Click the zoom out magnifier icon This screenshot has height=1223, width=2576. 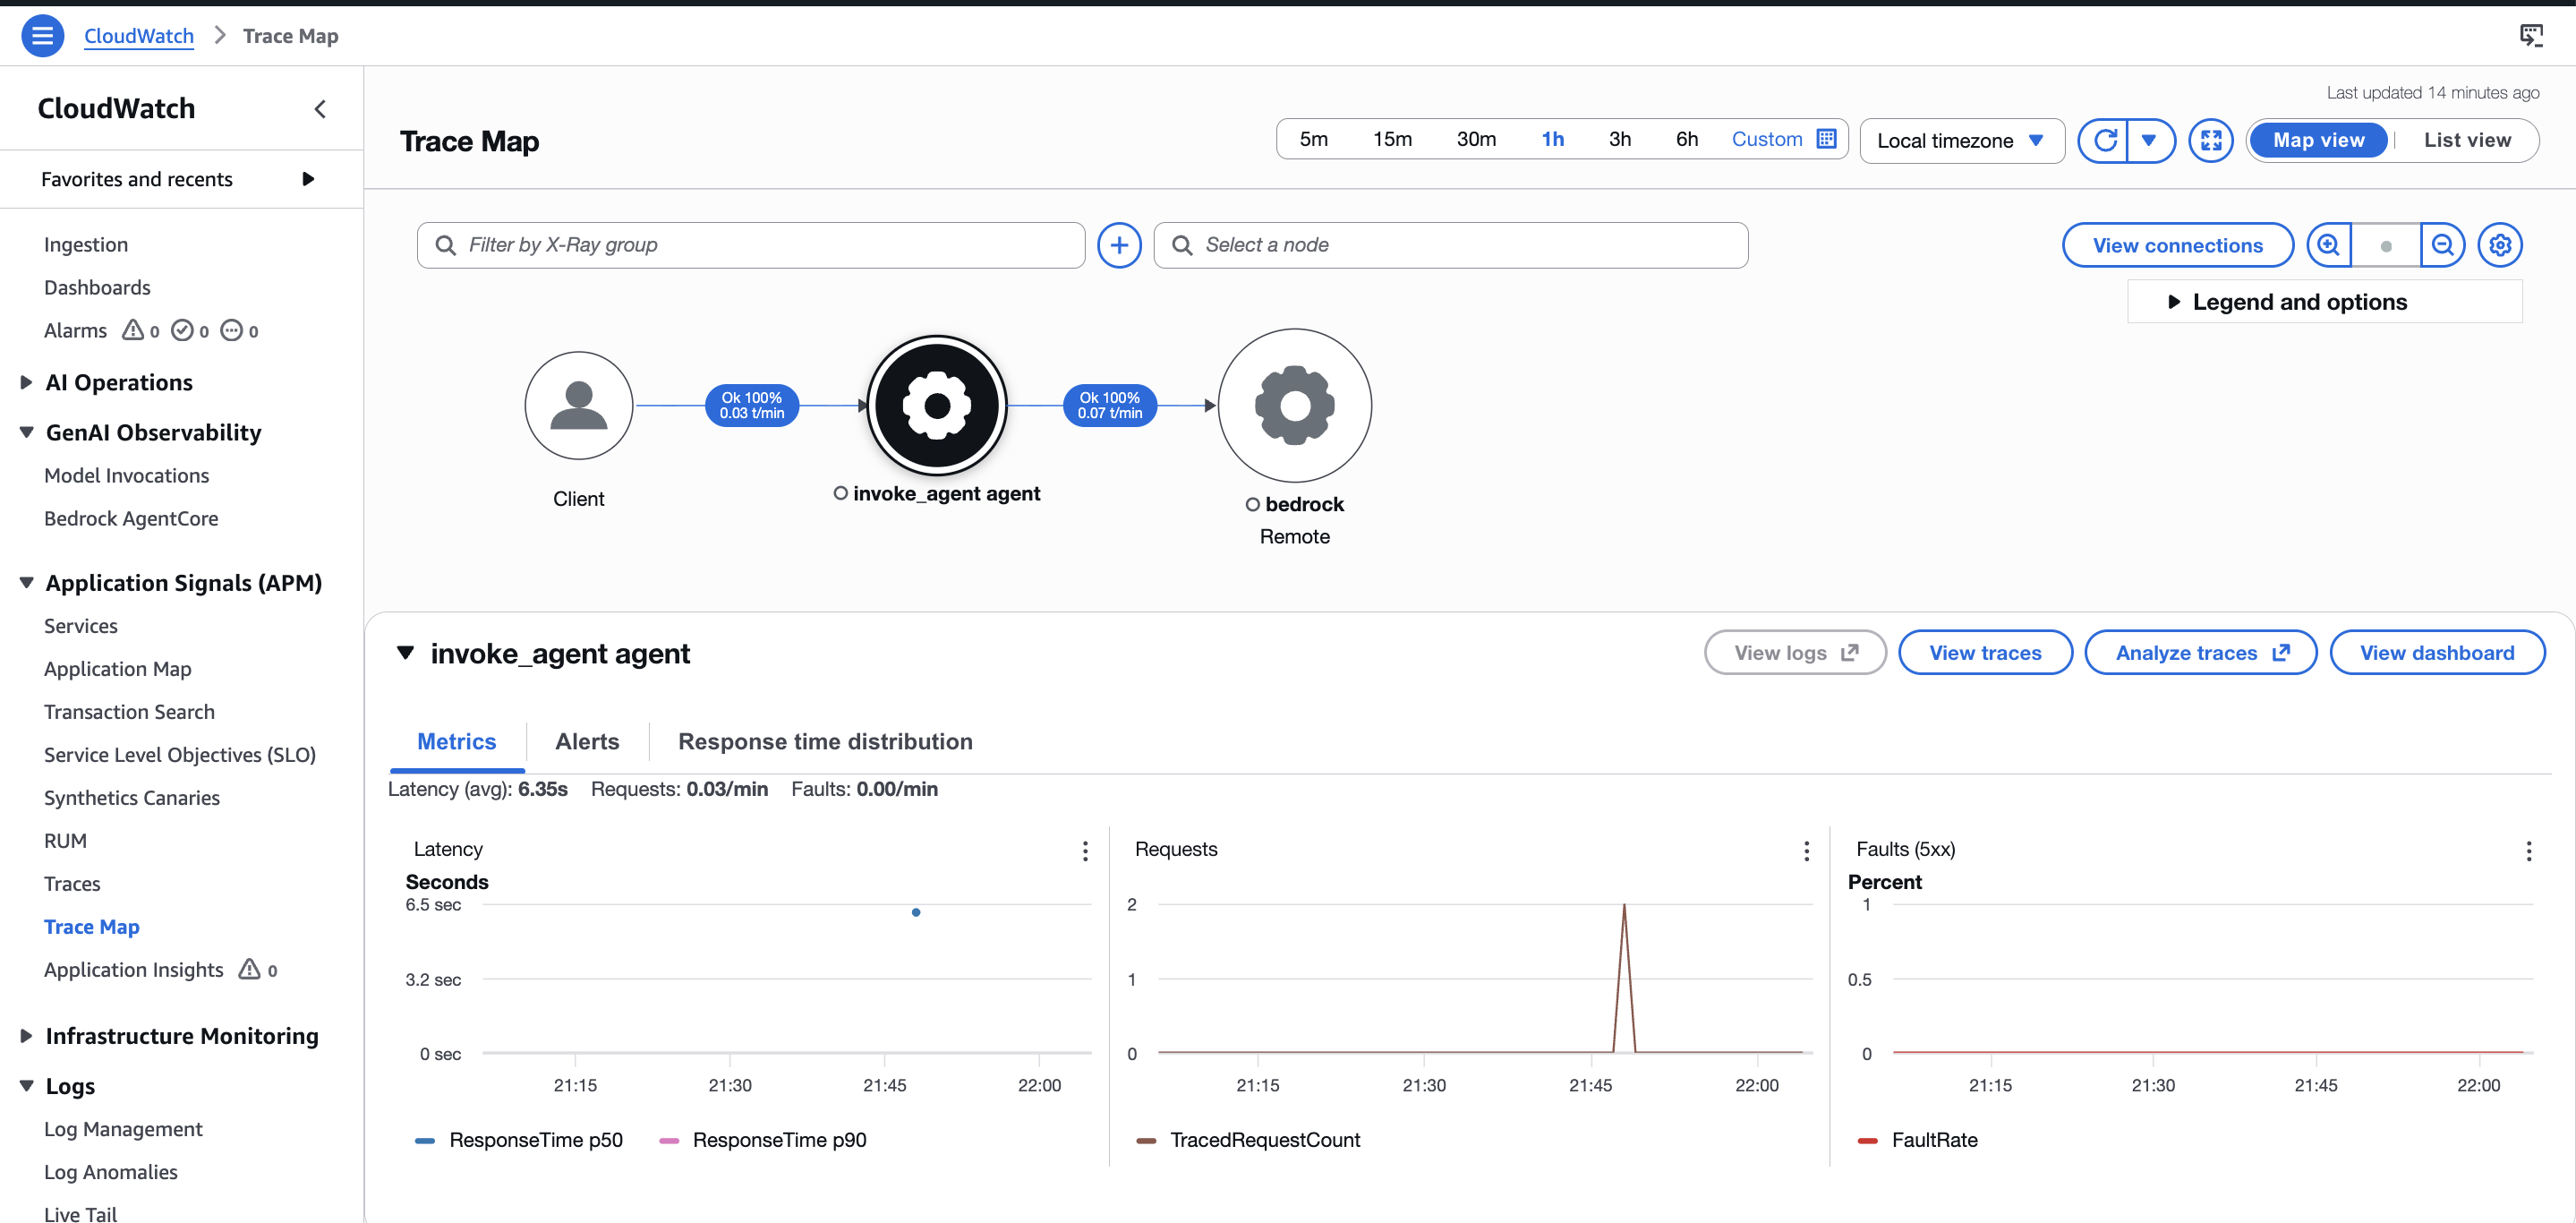click(2442, 245)
